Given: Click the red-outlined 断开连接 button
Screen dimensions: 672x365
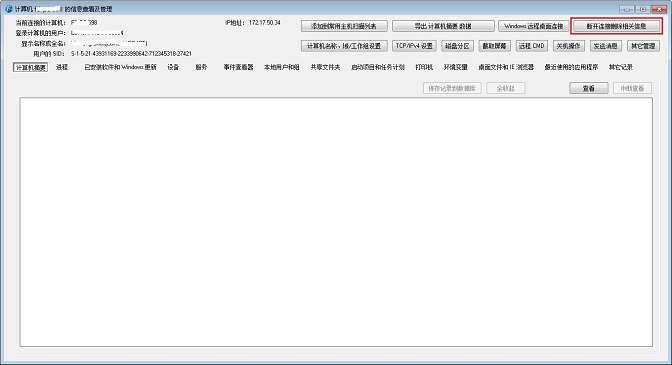Looking at the screenshot, I should (616, 26).
